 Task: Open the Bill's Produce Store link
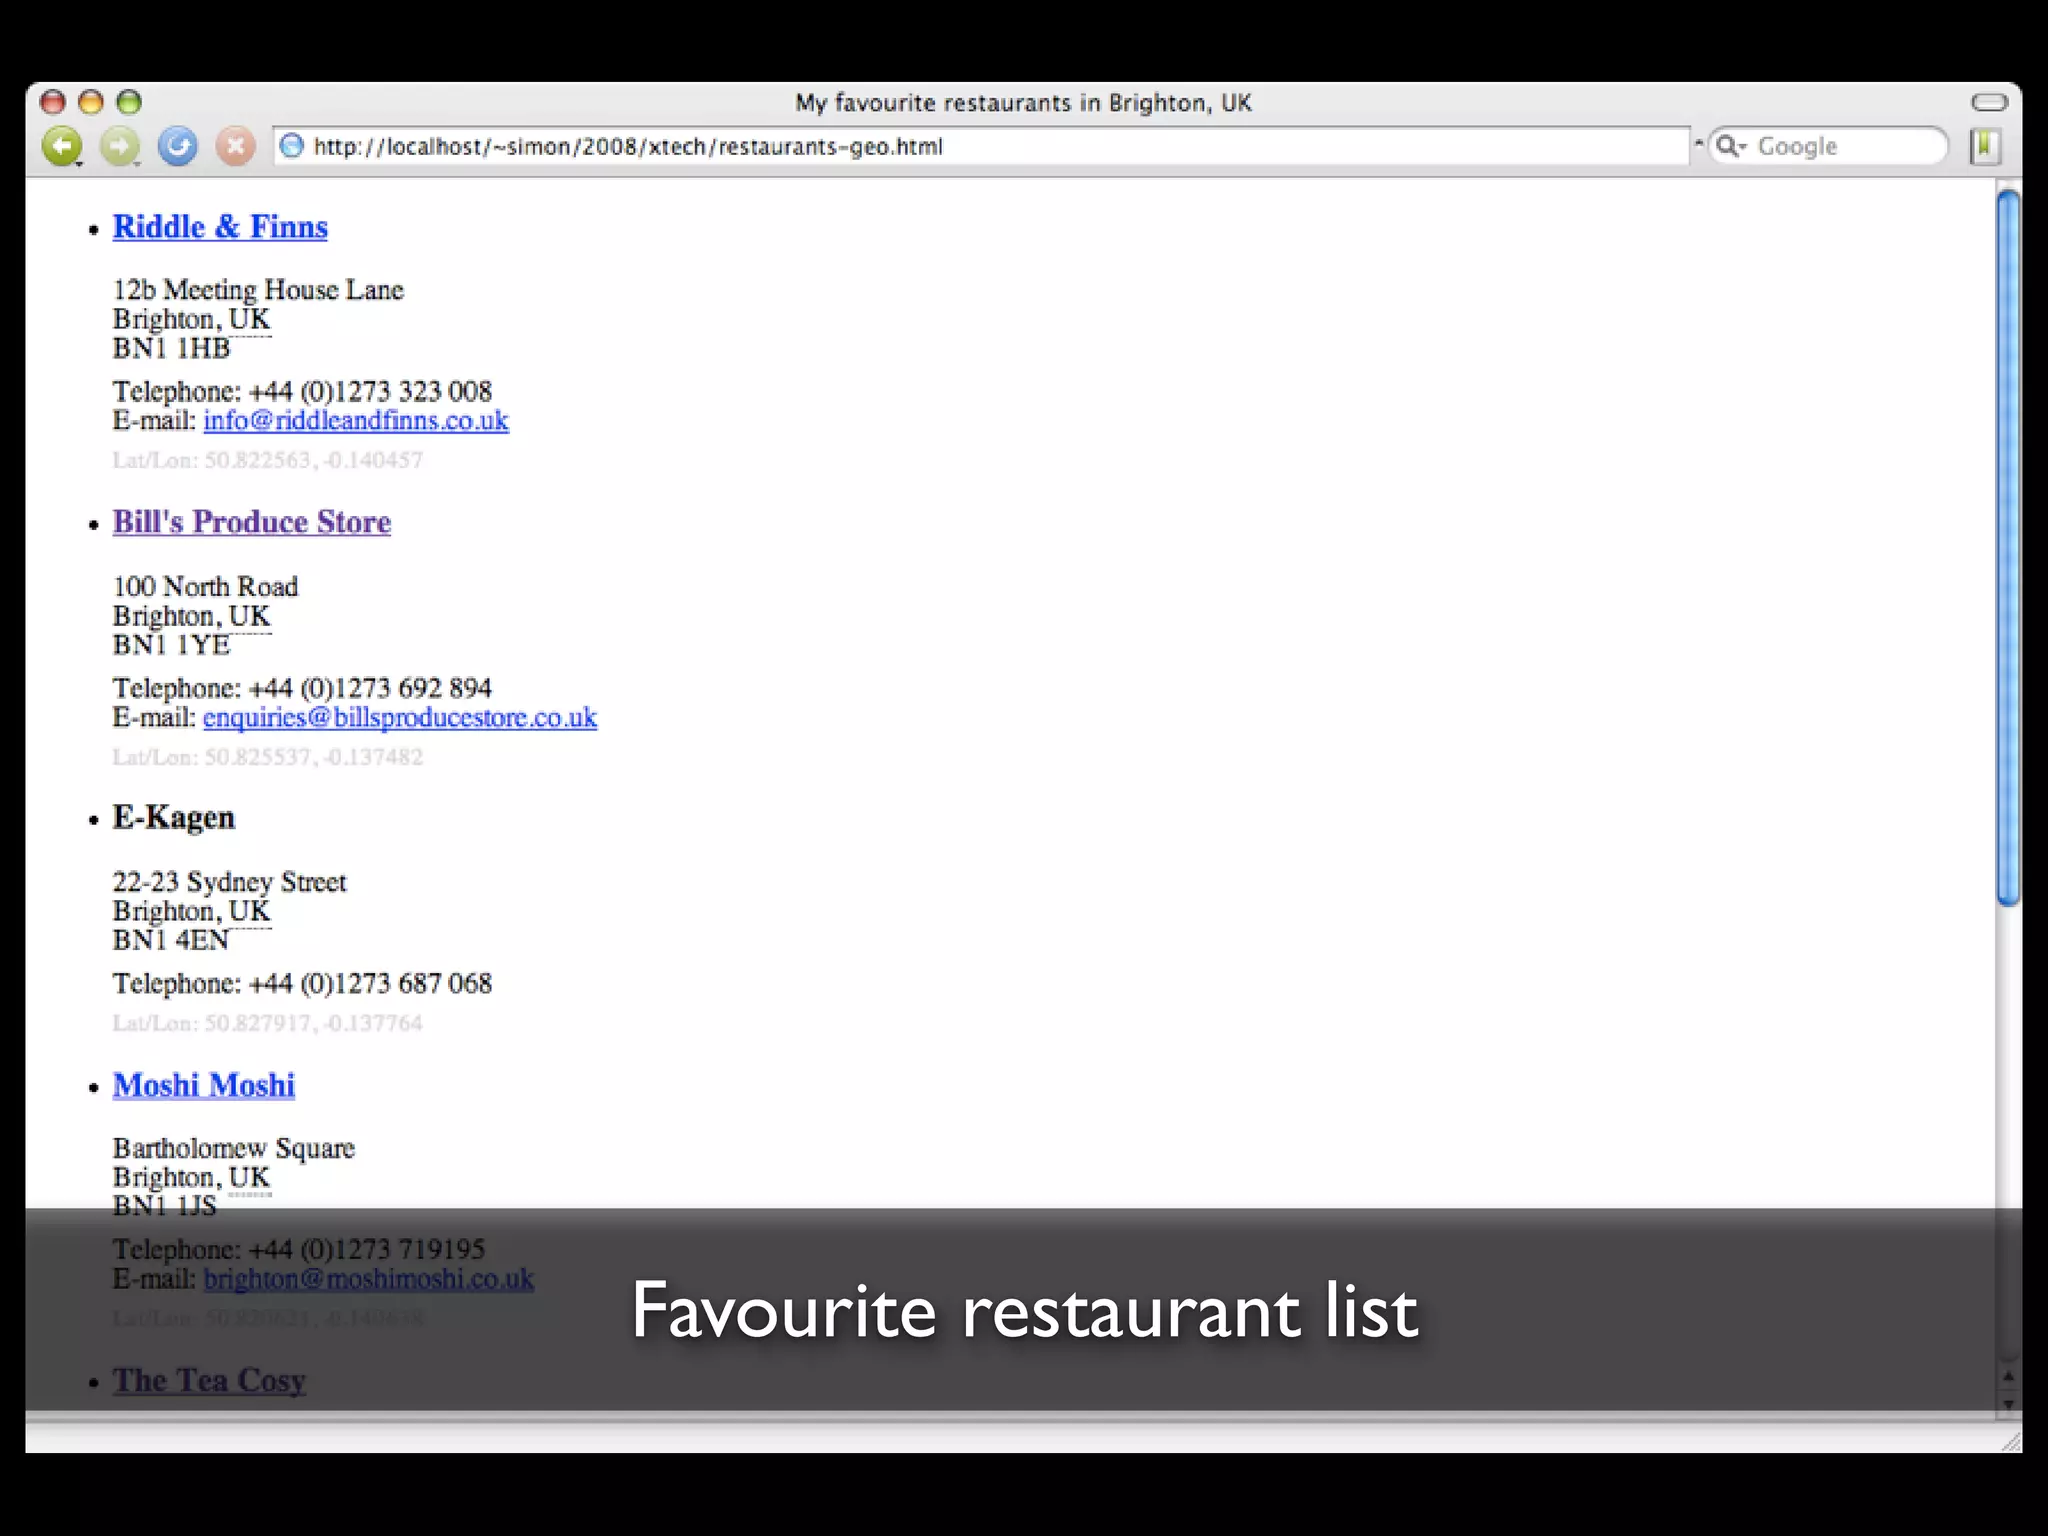pyautogui.click(x=251, y=522)
